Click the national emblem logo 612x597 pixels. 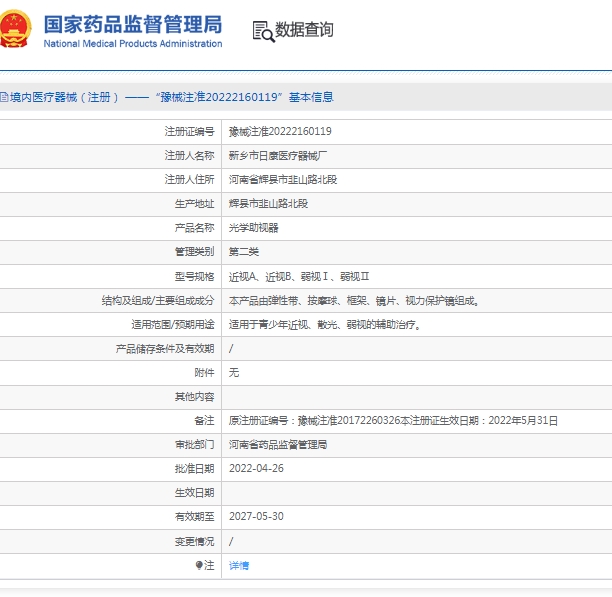15,29
